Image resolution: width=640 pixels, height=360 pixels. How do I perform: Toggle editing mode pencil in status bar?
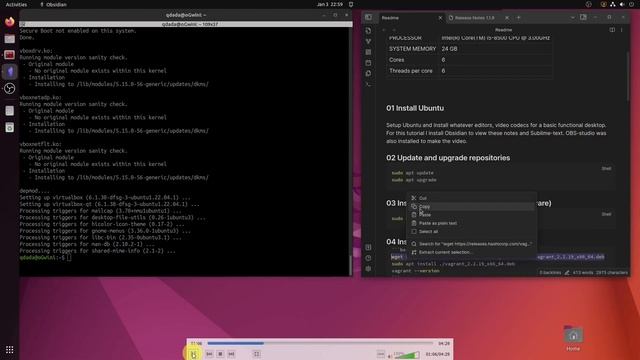tap(567, 273)
